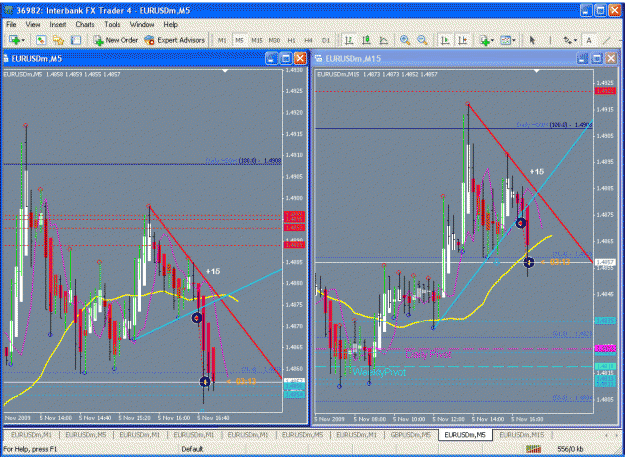Click the Default profile in status bar

click(192, 449)
